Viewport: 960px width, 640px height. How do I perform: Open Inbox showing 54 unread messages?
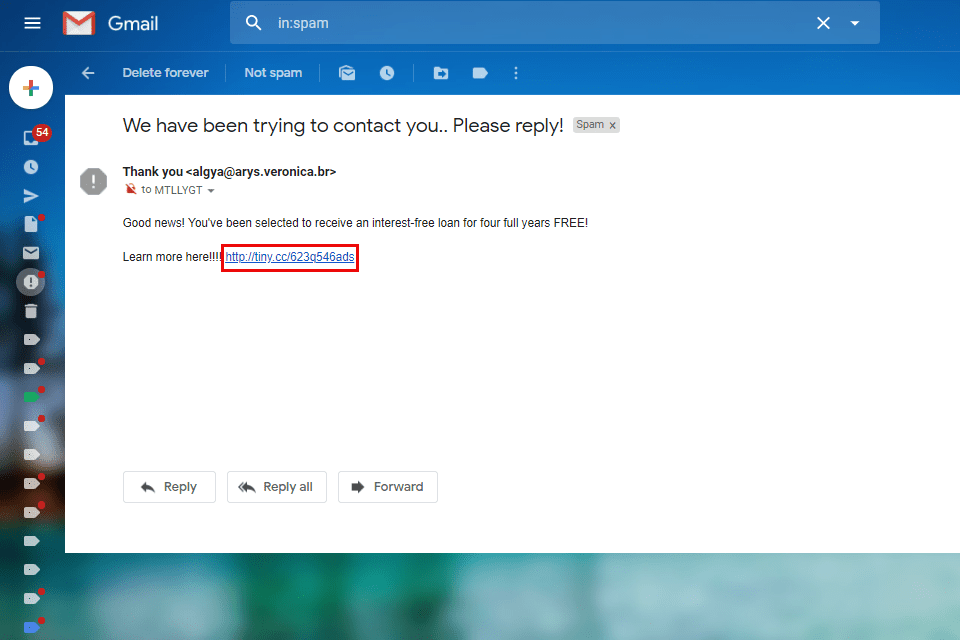tap(31, 137)
